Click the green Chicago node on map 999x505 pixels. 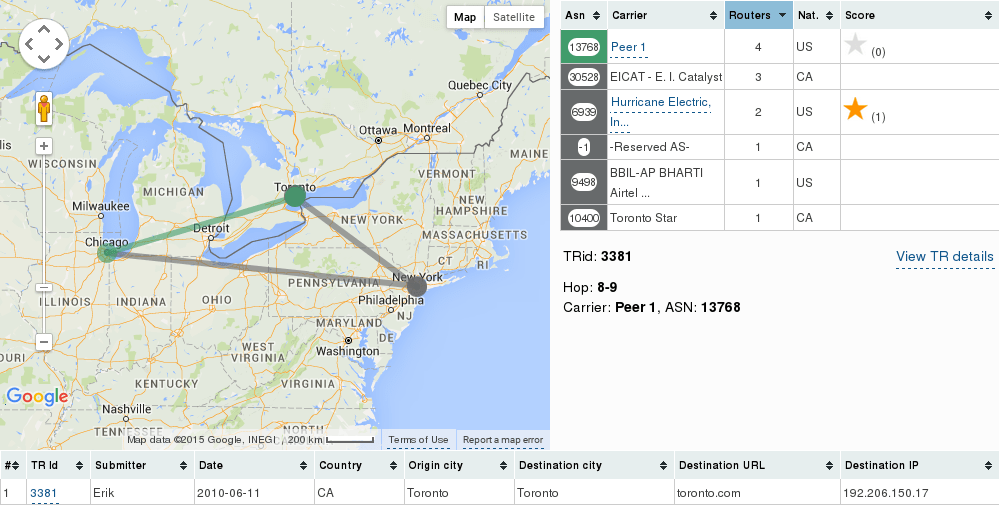click(x=107, y=253)
